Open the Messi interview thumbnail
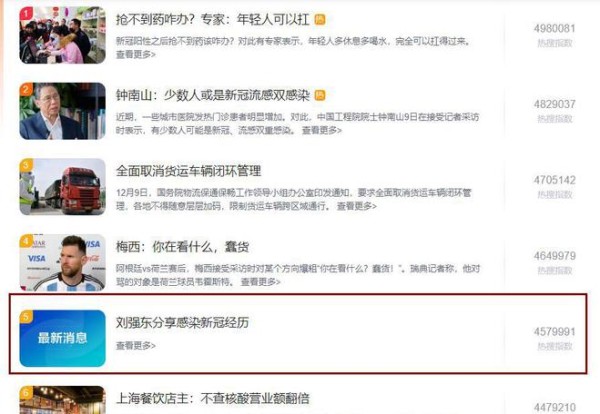600x414 pixels. (x=62, y=262)
